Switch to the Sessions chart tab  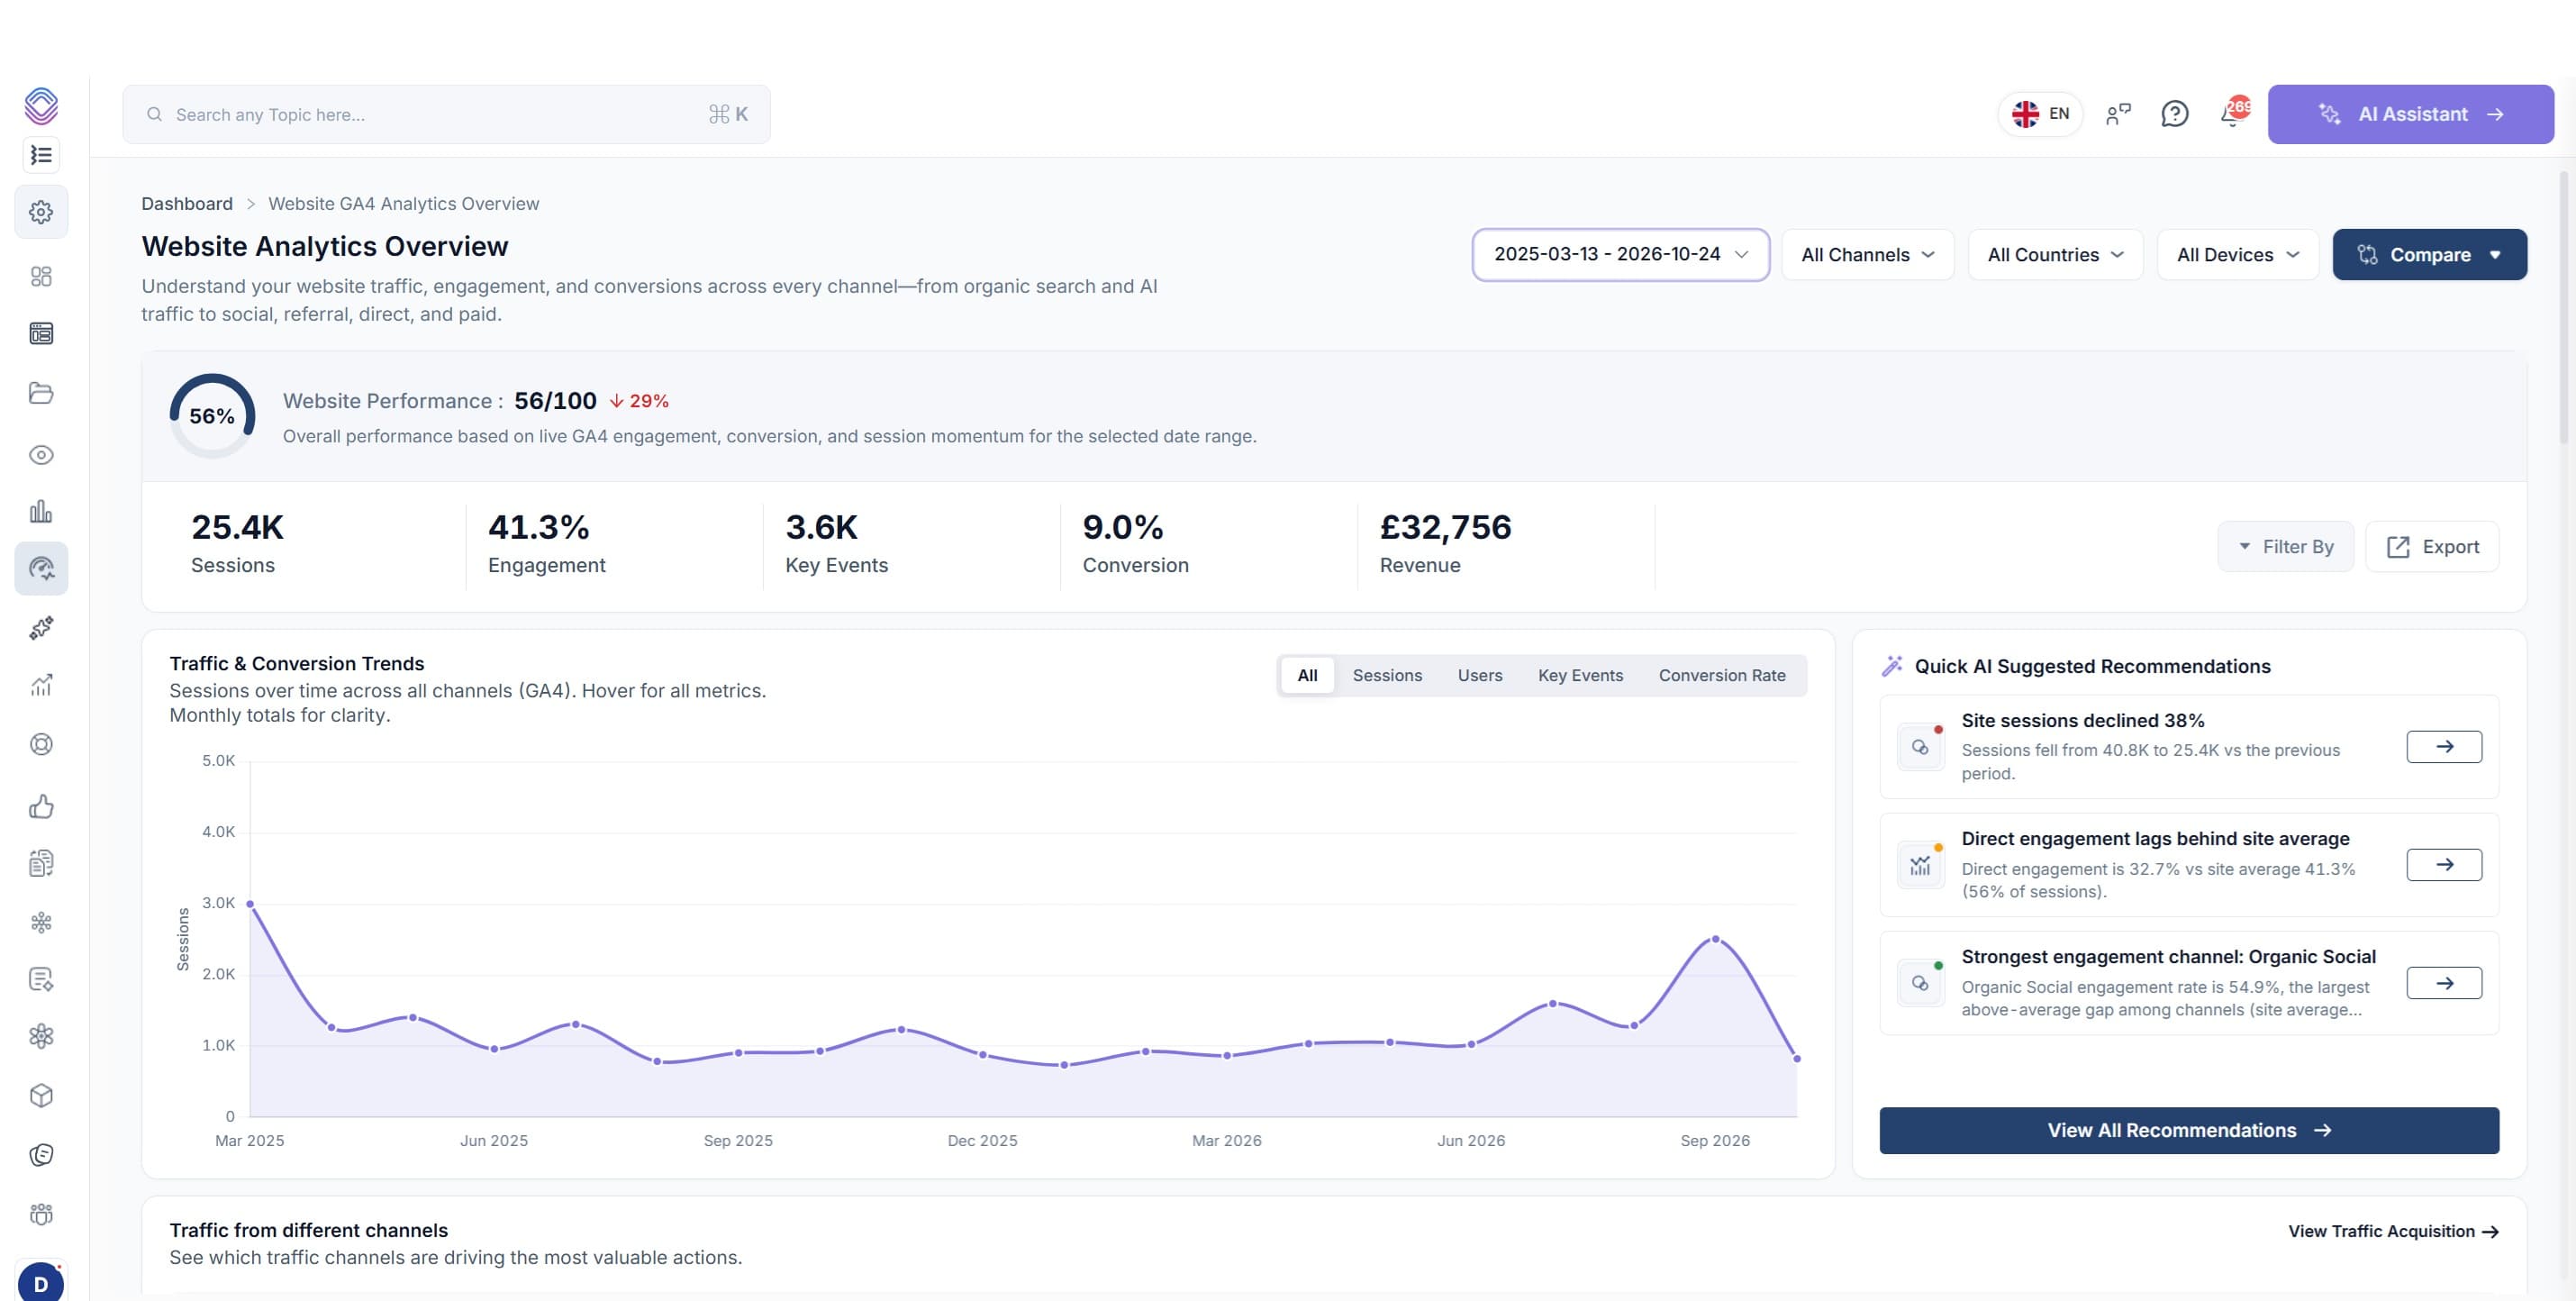coord(1387,675)
